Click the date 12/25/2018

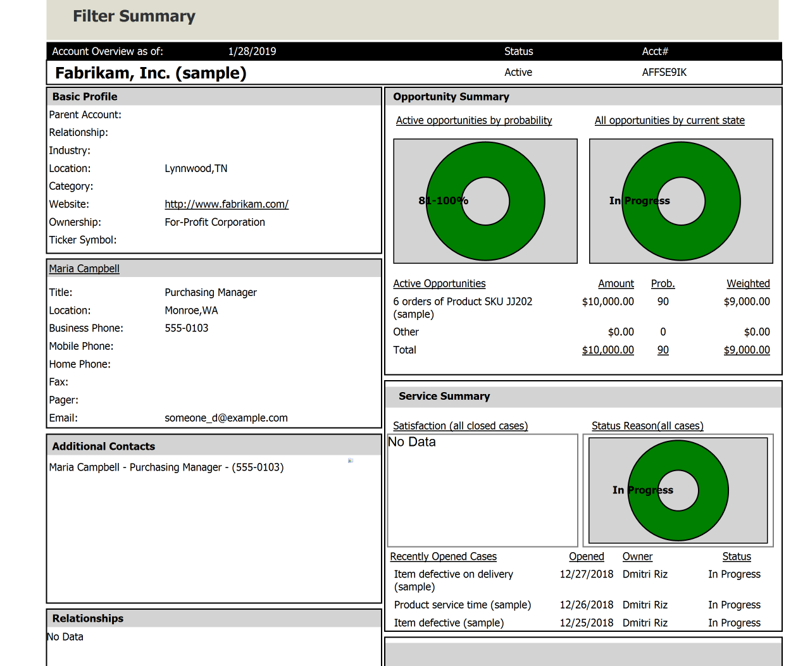(587, 623)
